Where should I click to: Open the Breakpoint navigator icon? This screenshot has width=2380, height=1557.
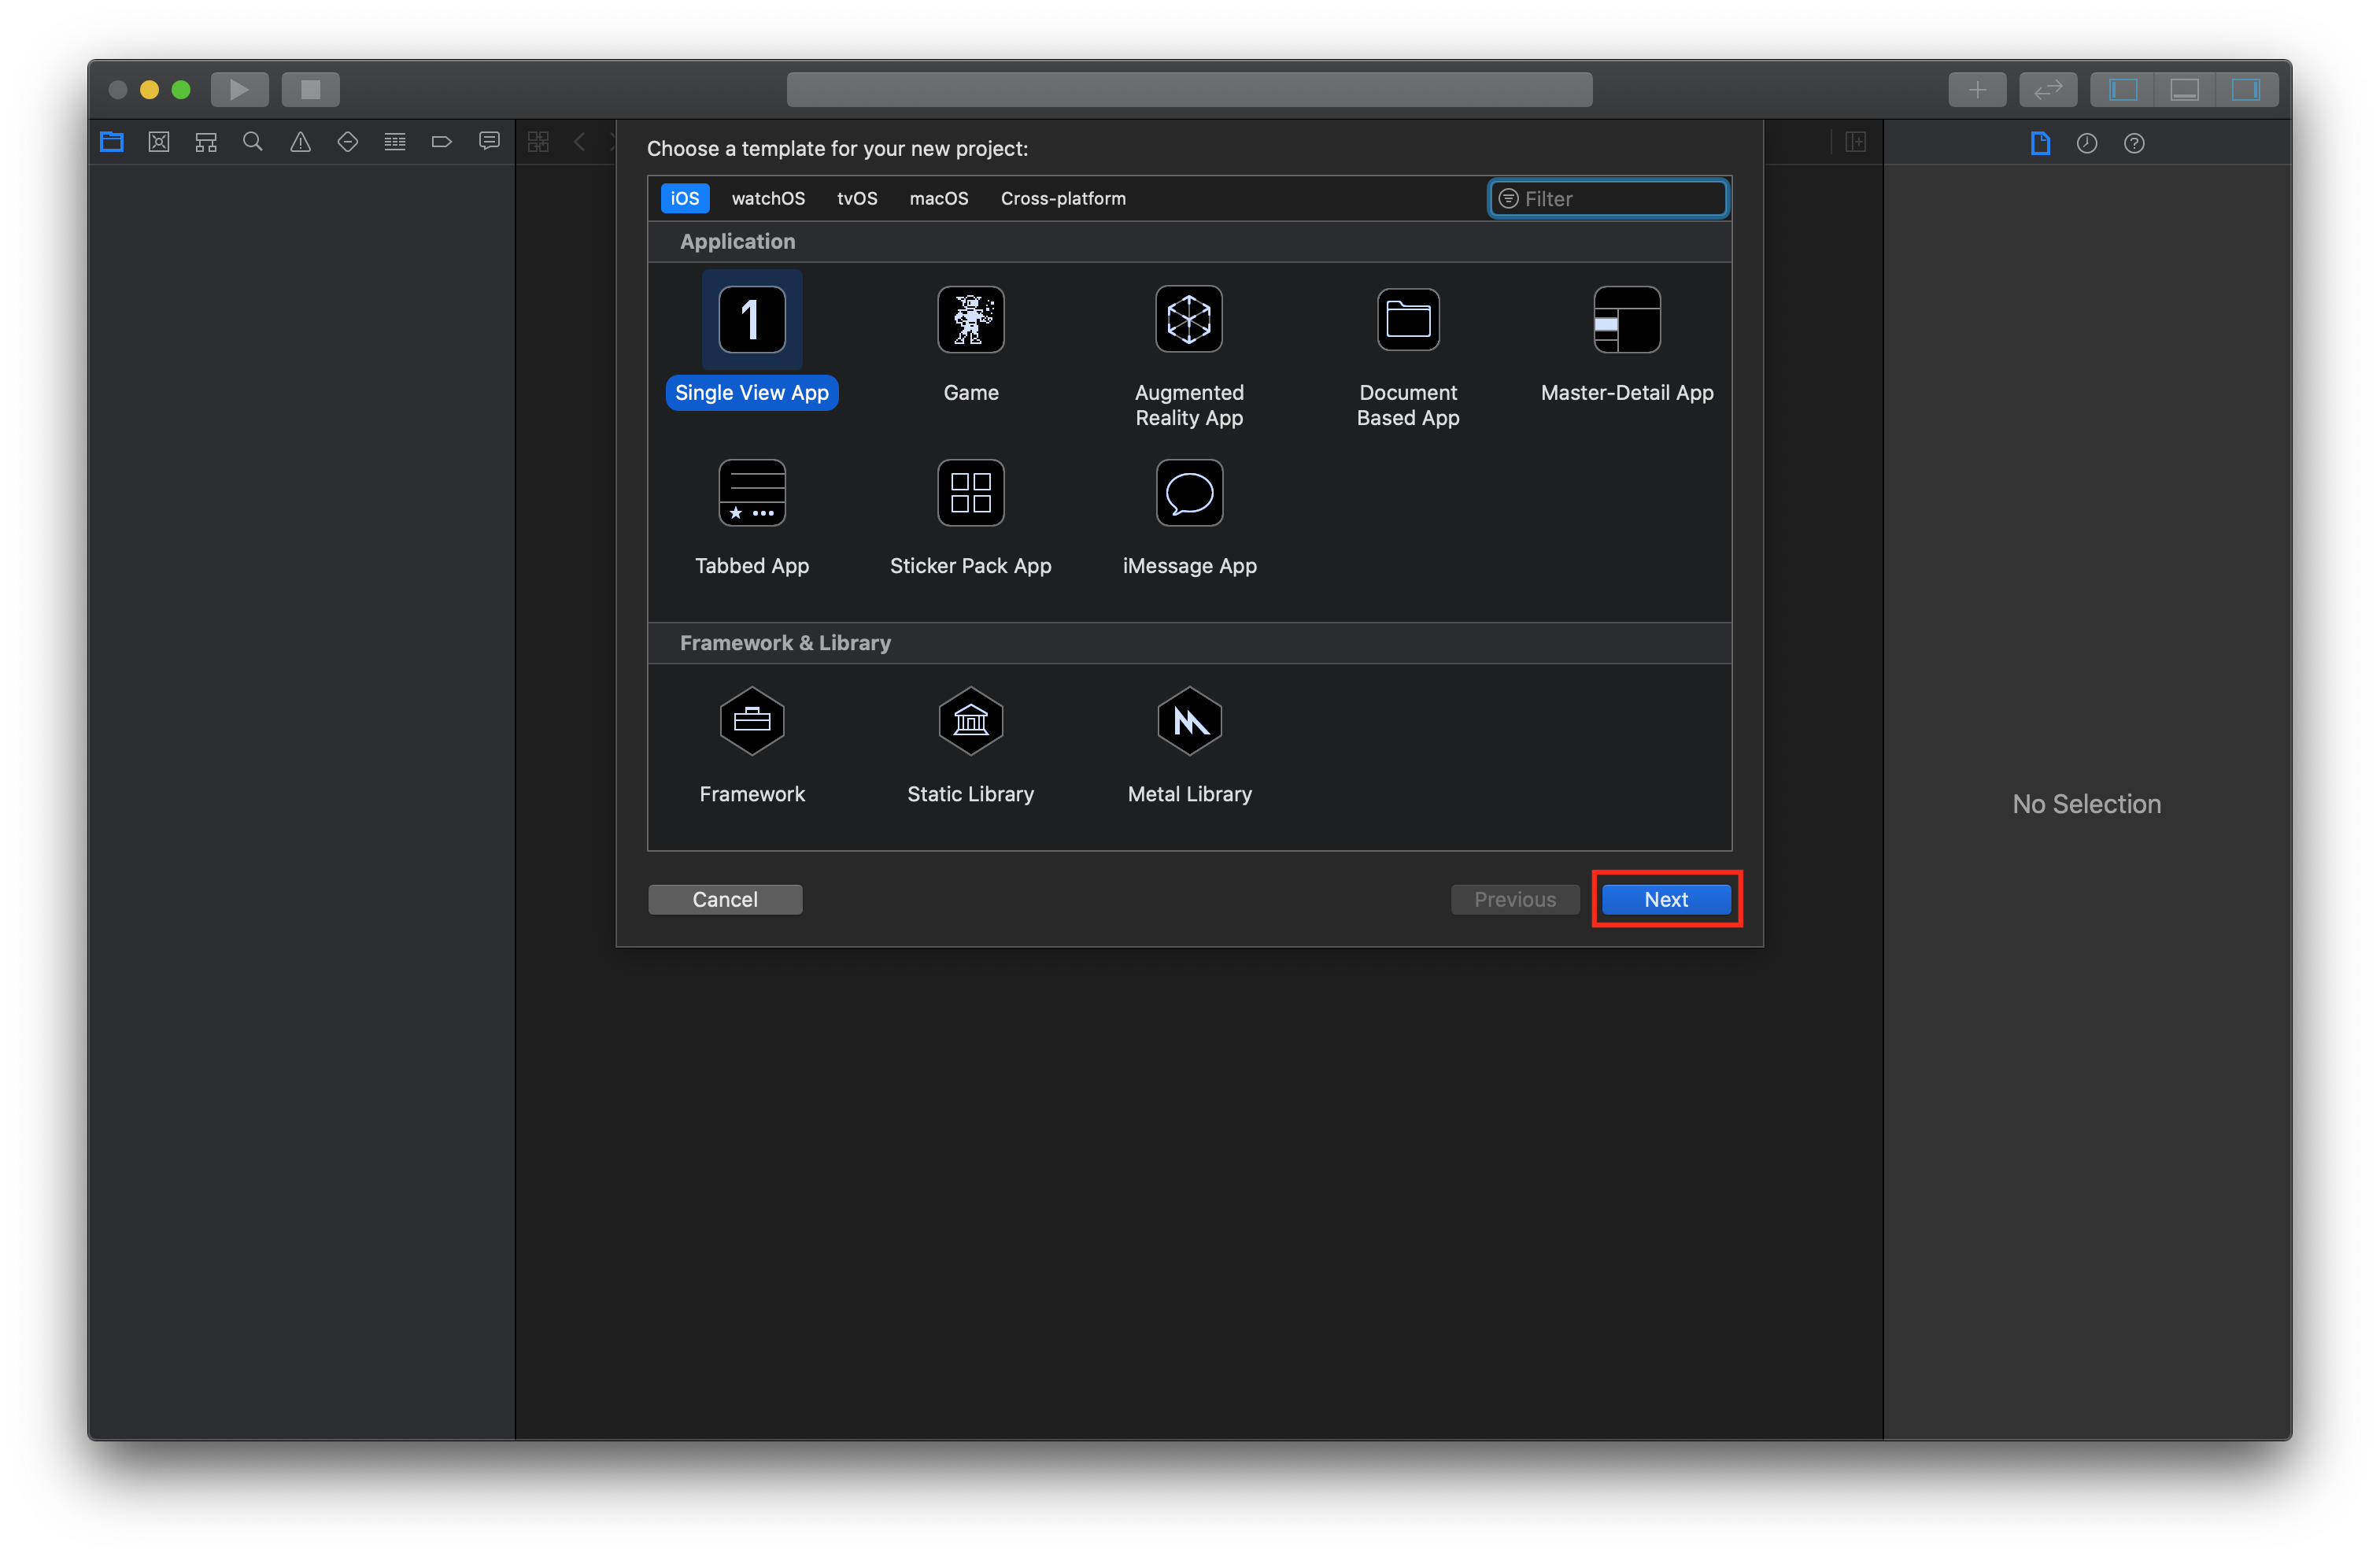(441, 142)
